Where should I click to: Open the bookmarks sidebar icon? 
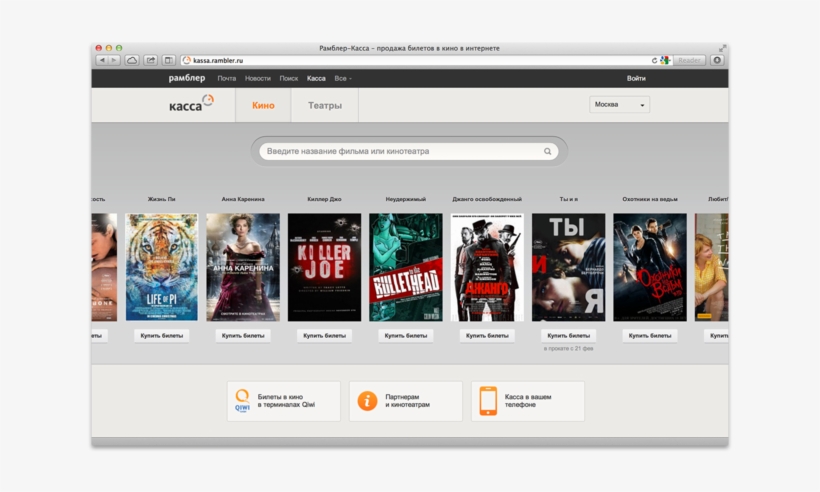click(x=169, y=61)
